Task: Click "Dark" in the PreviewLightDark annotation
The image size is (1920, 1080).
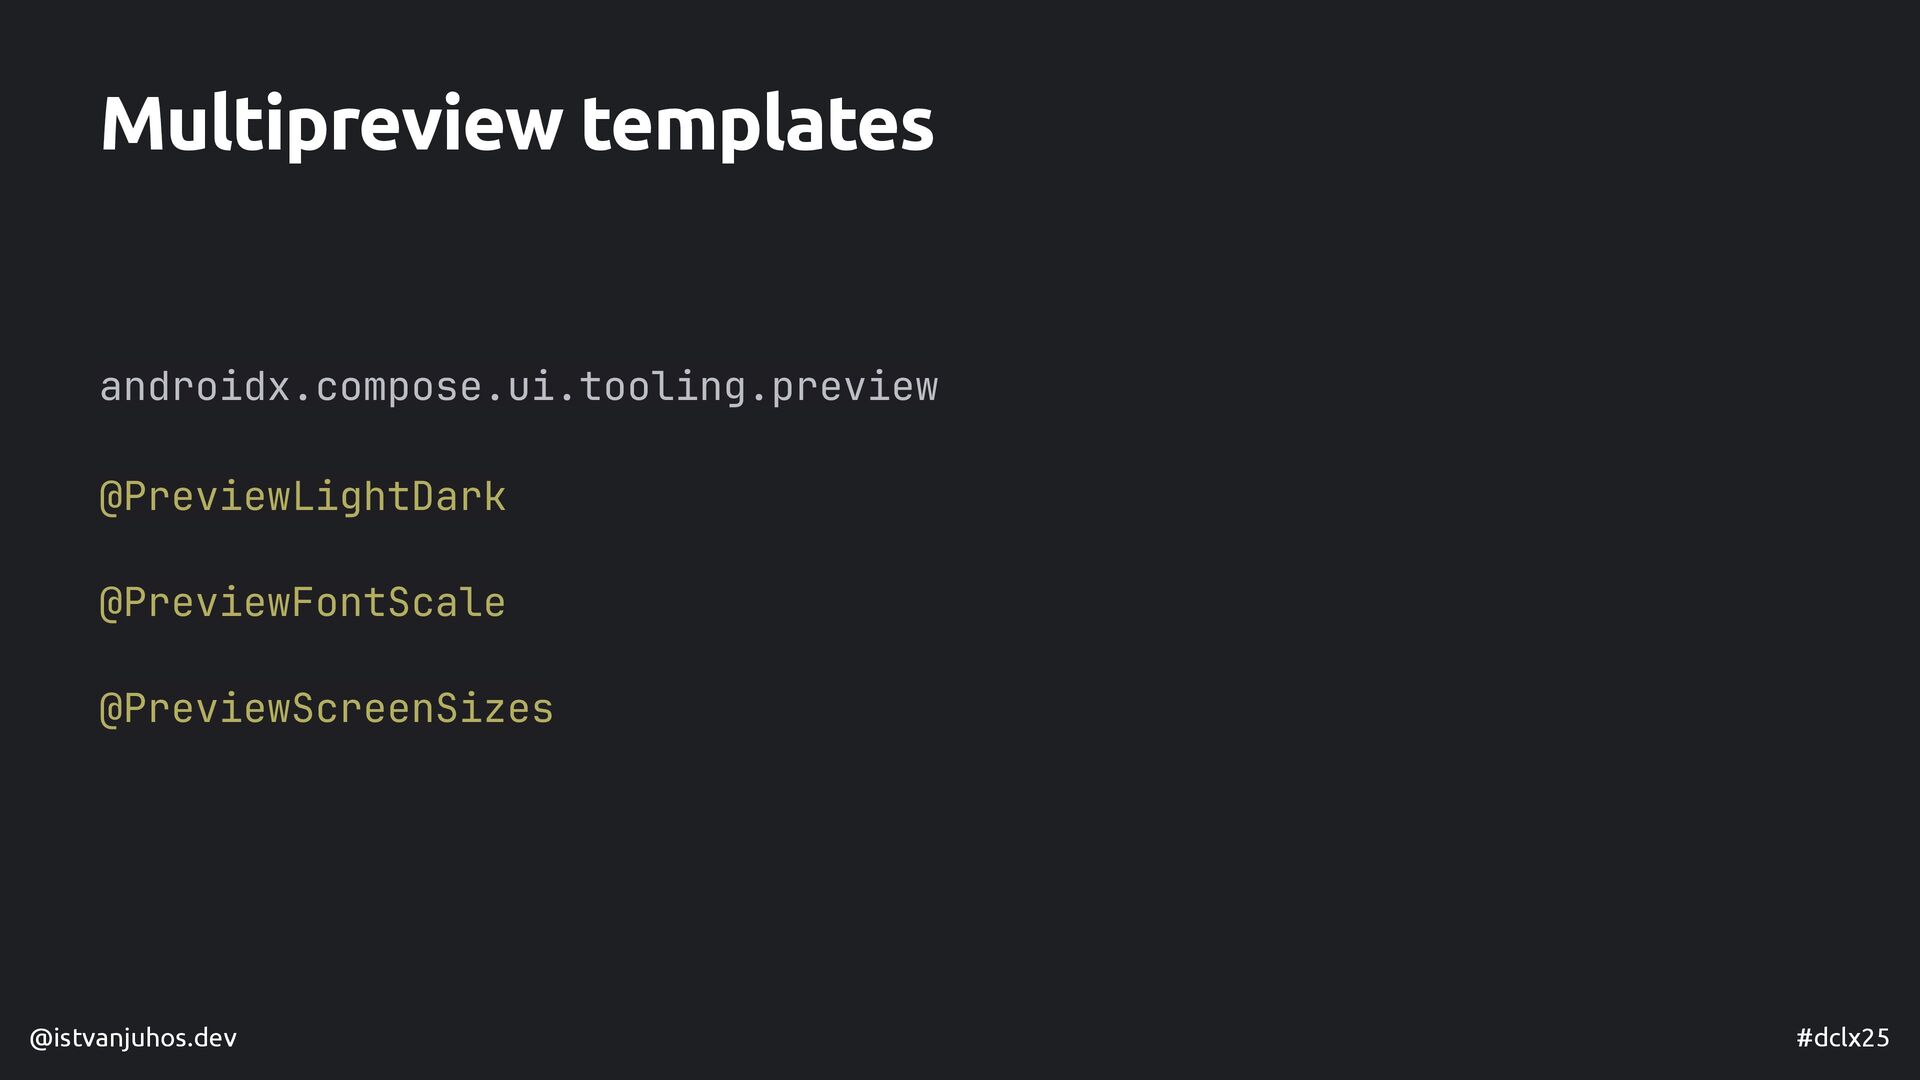Action: click(x=459, y=497)
